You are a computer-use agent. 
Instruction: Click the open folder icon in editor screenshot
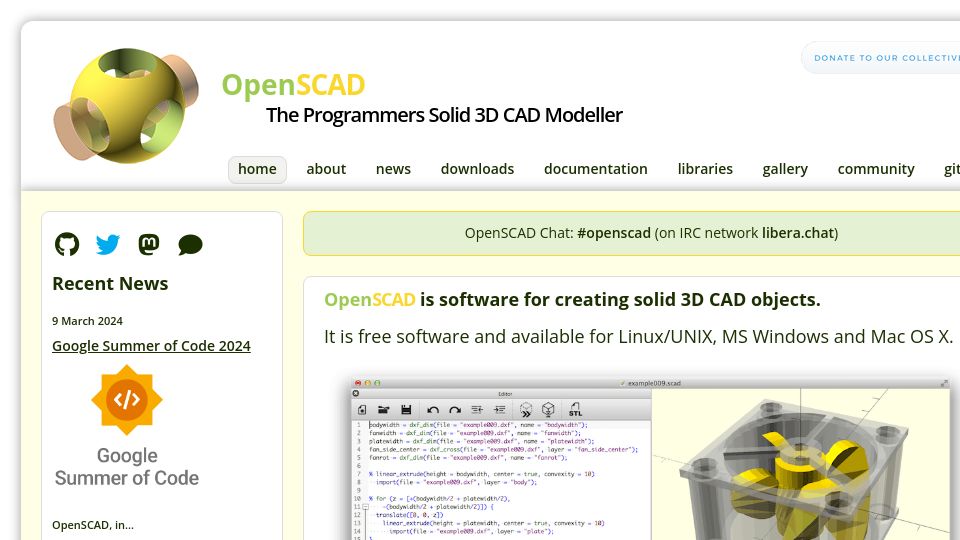384,410
